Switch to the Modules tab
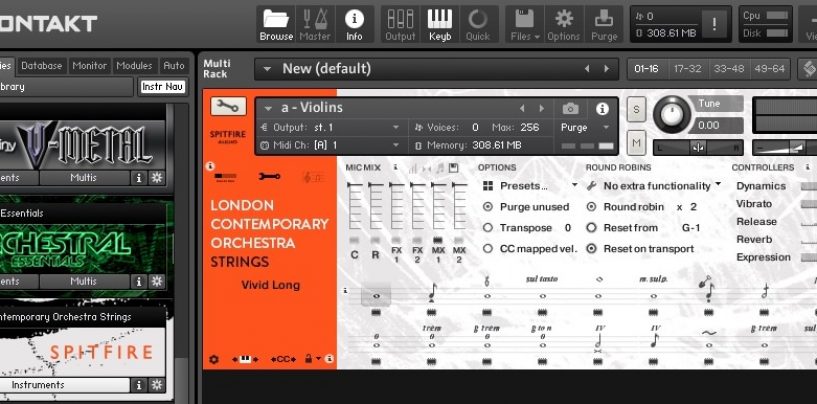This screenshot has width=817, height=404. [134, 66]
